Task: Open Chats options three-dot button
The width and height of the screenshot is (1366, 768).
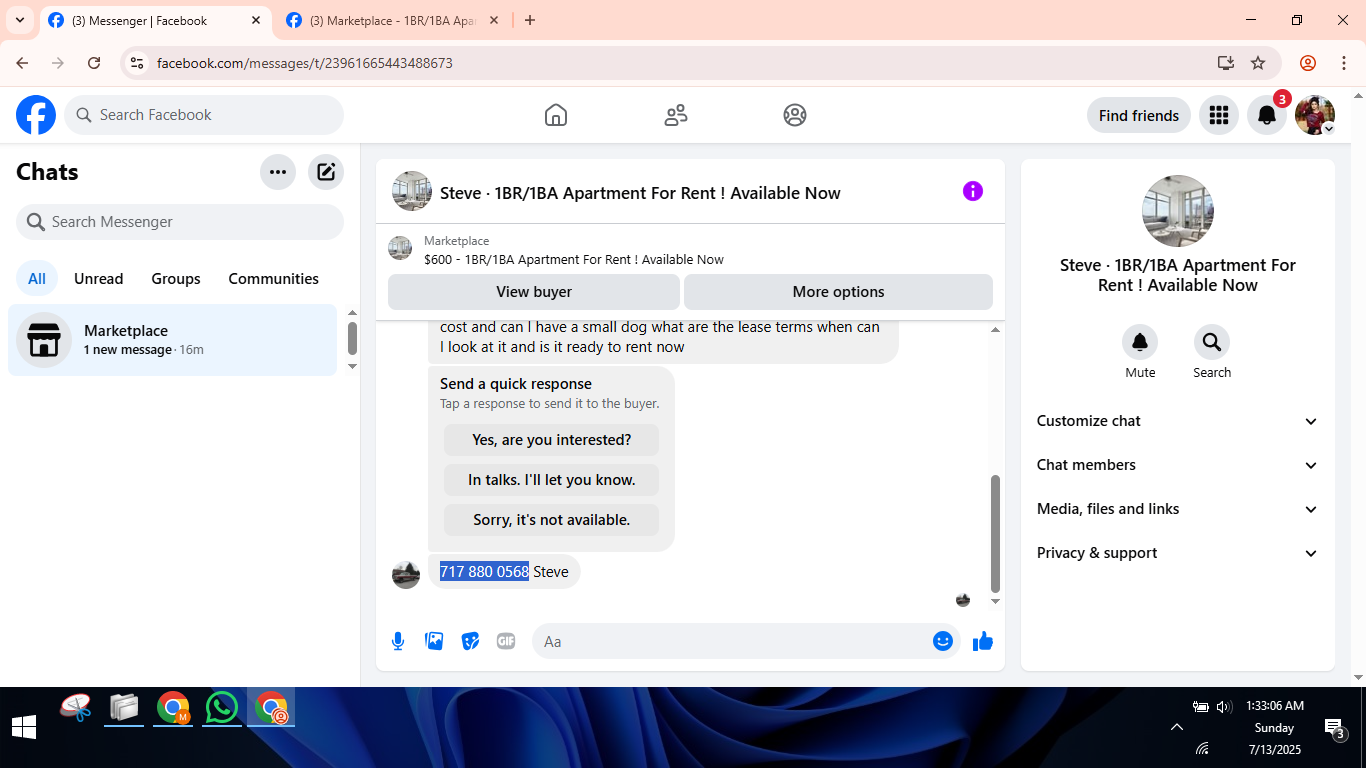Action: click(278, 172)
